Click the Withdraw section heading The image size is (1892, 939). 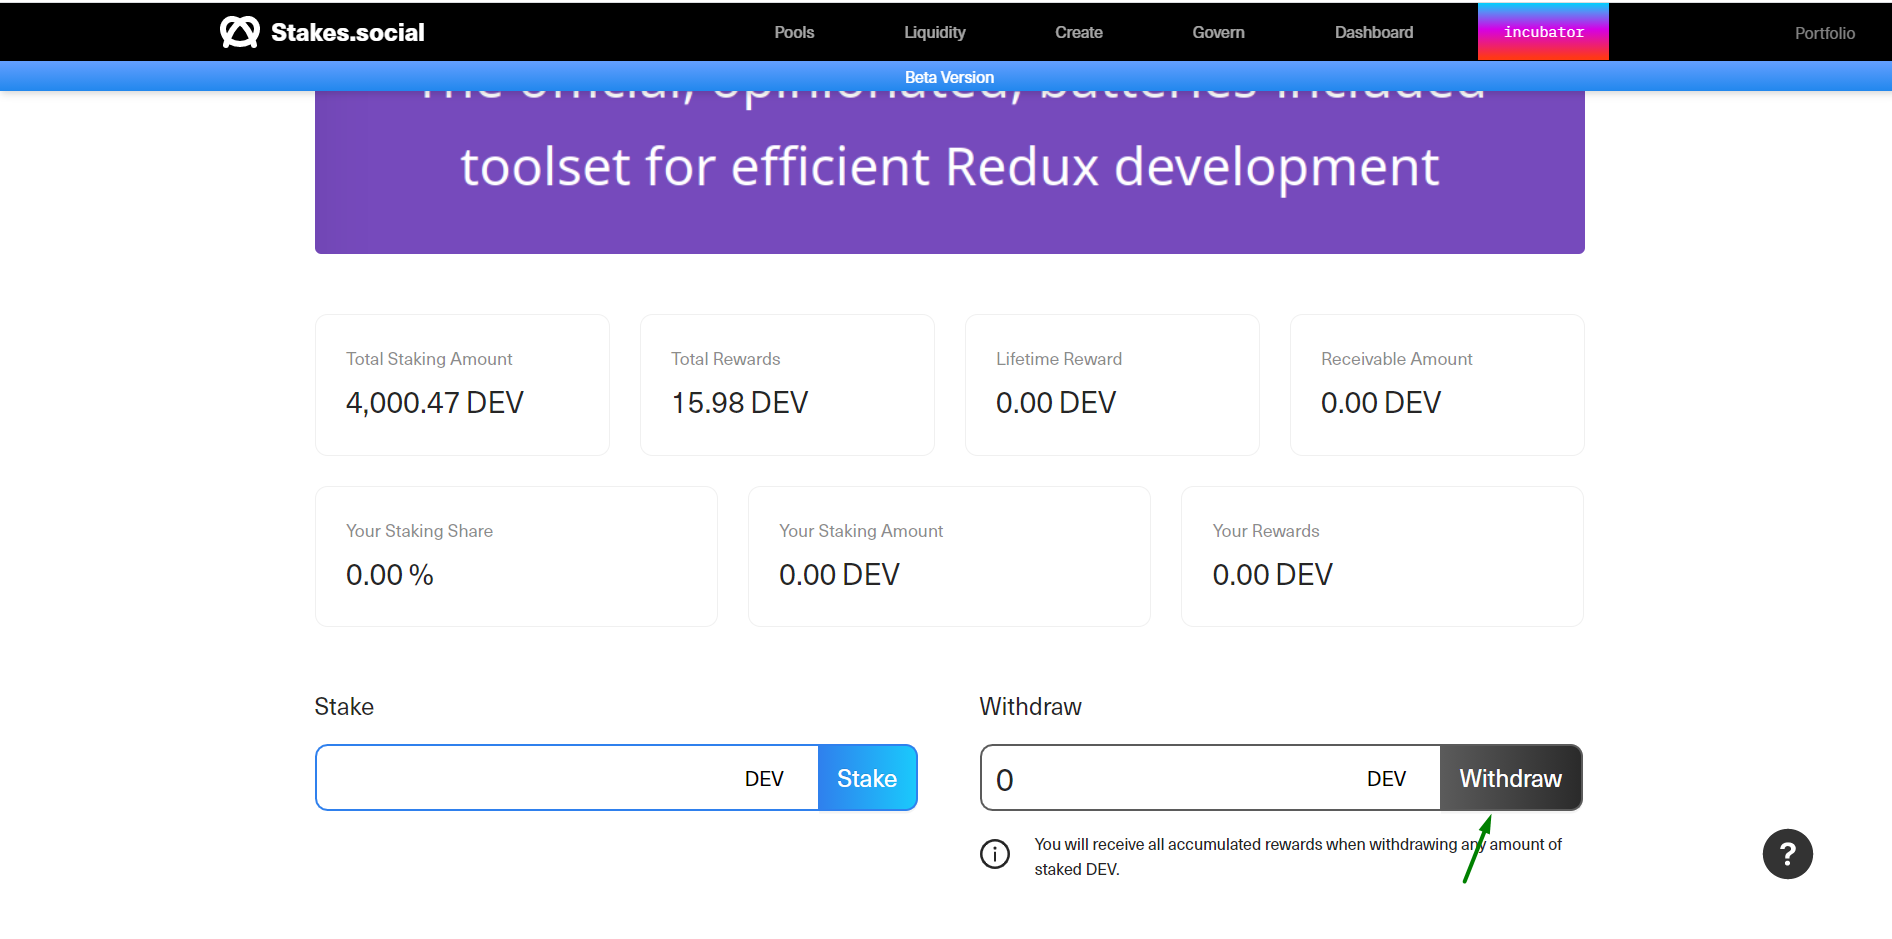pos(1030,707)
